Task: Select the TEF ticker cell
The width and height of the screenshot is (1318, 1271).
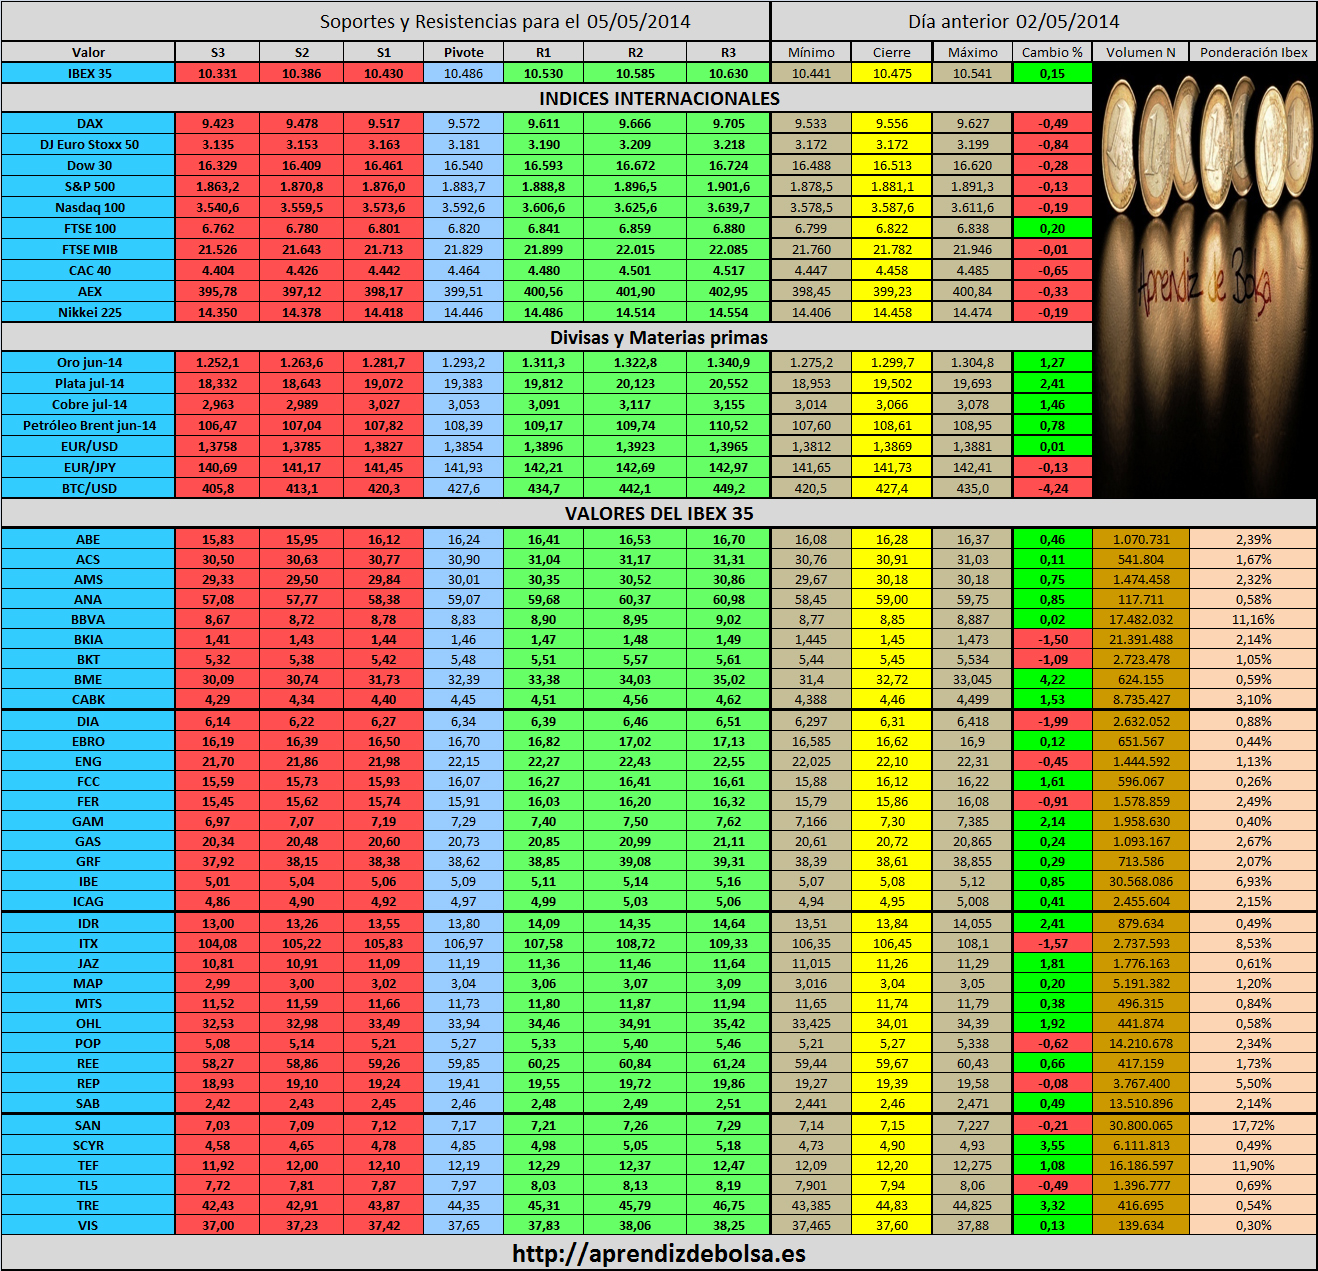Action: point(88,1165)
